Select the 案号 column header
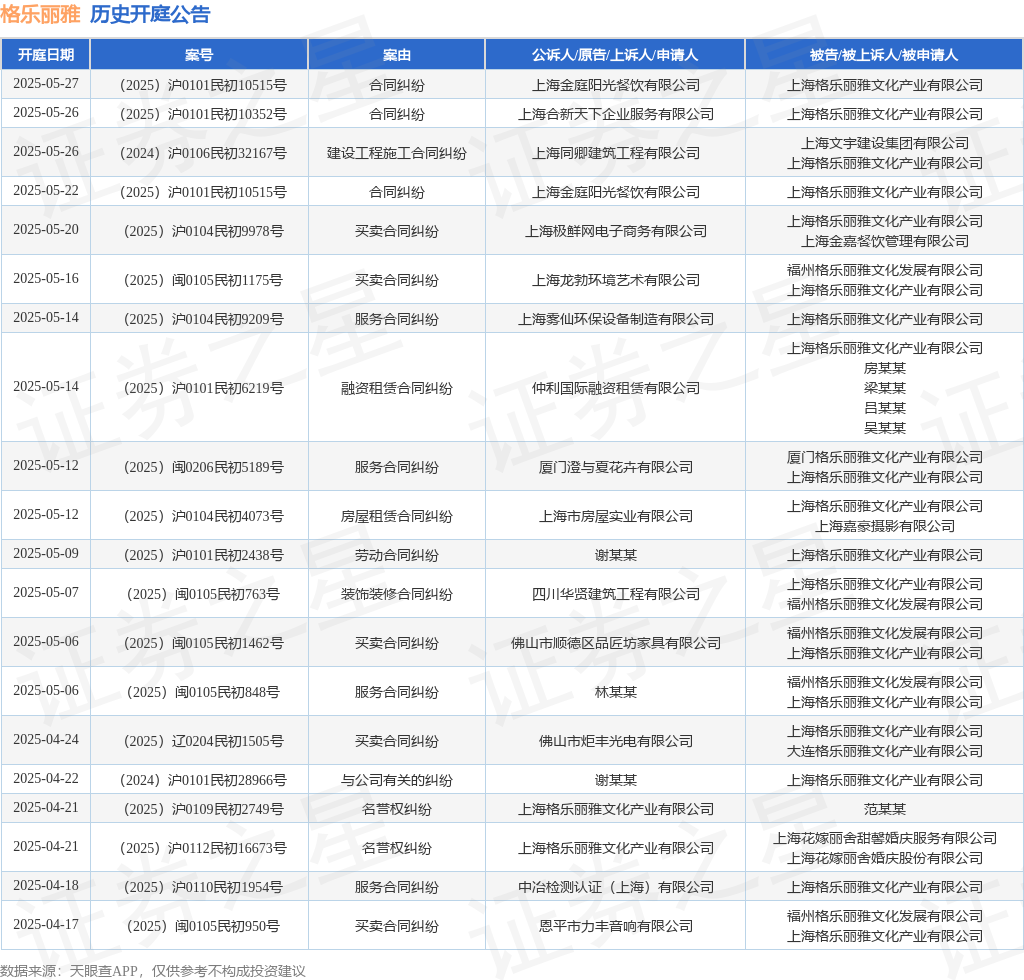Image resolution: width=1024 pixels, height=980 pixels. (199, 55)
